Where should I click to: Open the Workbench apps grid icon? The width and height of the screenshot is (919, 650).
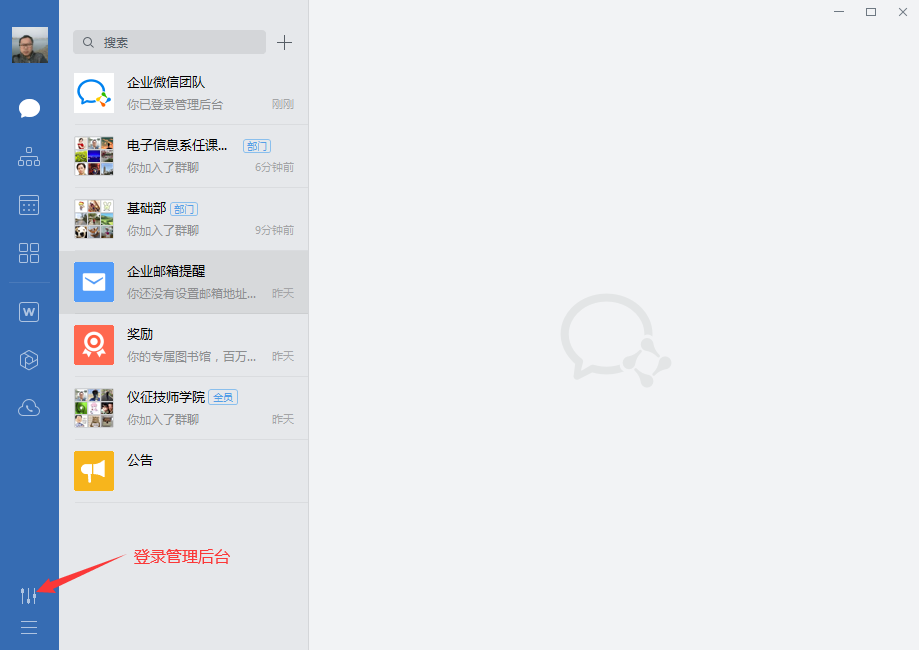29,253
